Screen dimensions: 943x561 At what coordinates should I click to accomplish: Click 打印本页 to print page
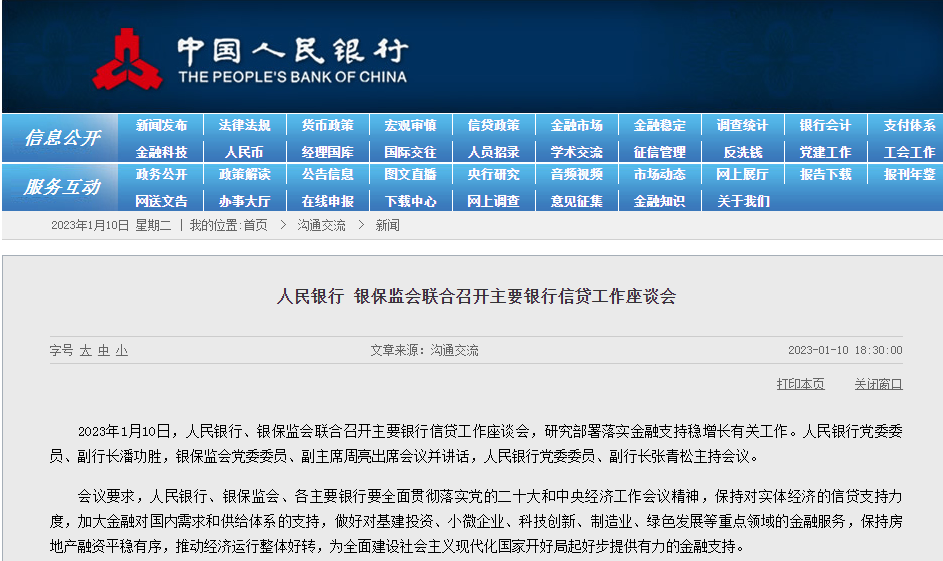pos(800,384)
